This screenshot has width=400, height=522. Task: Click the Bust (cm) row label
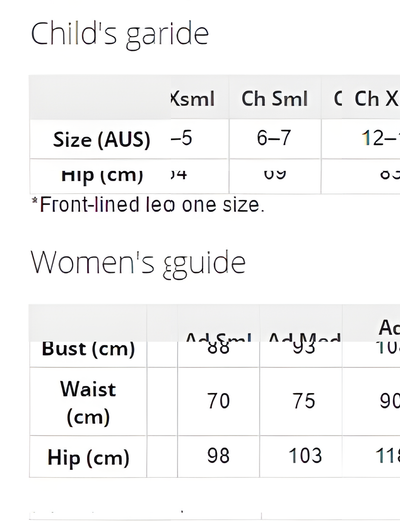(88, 349)
